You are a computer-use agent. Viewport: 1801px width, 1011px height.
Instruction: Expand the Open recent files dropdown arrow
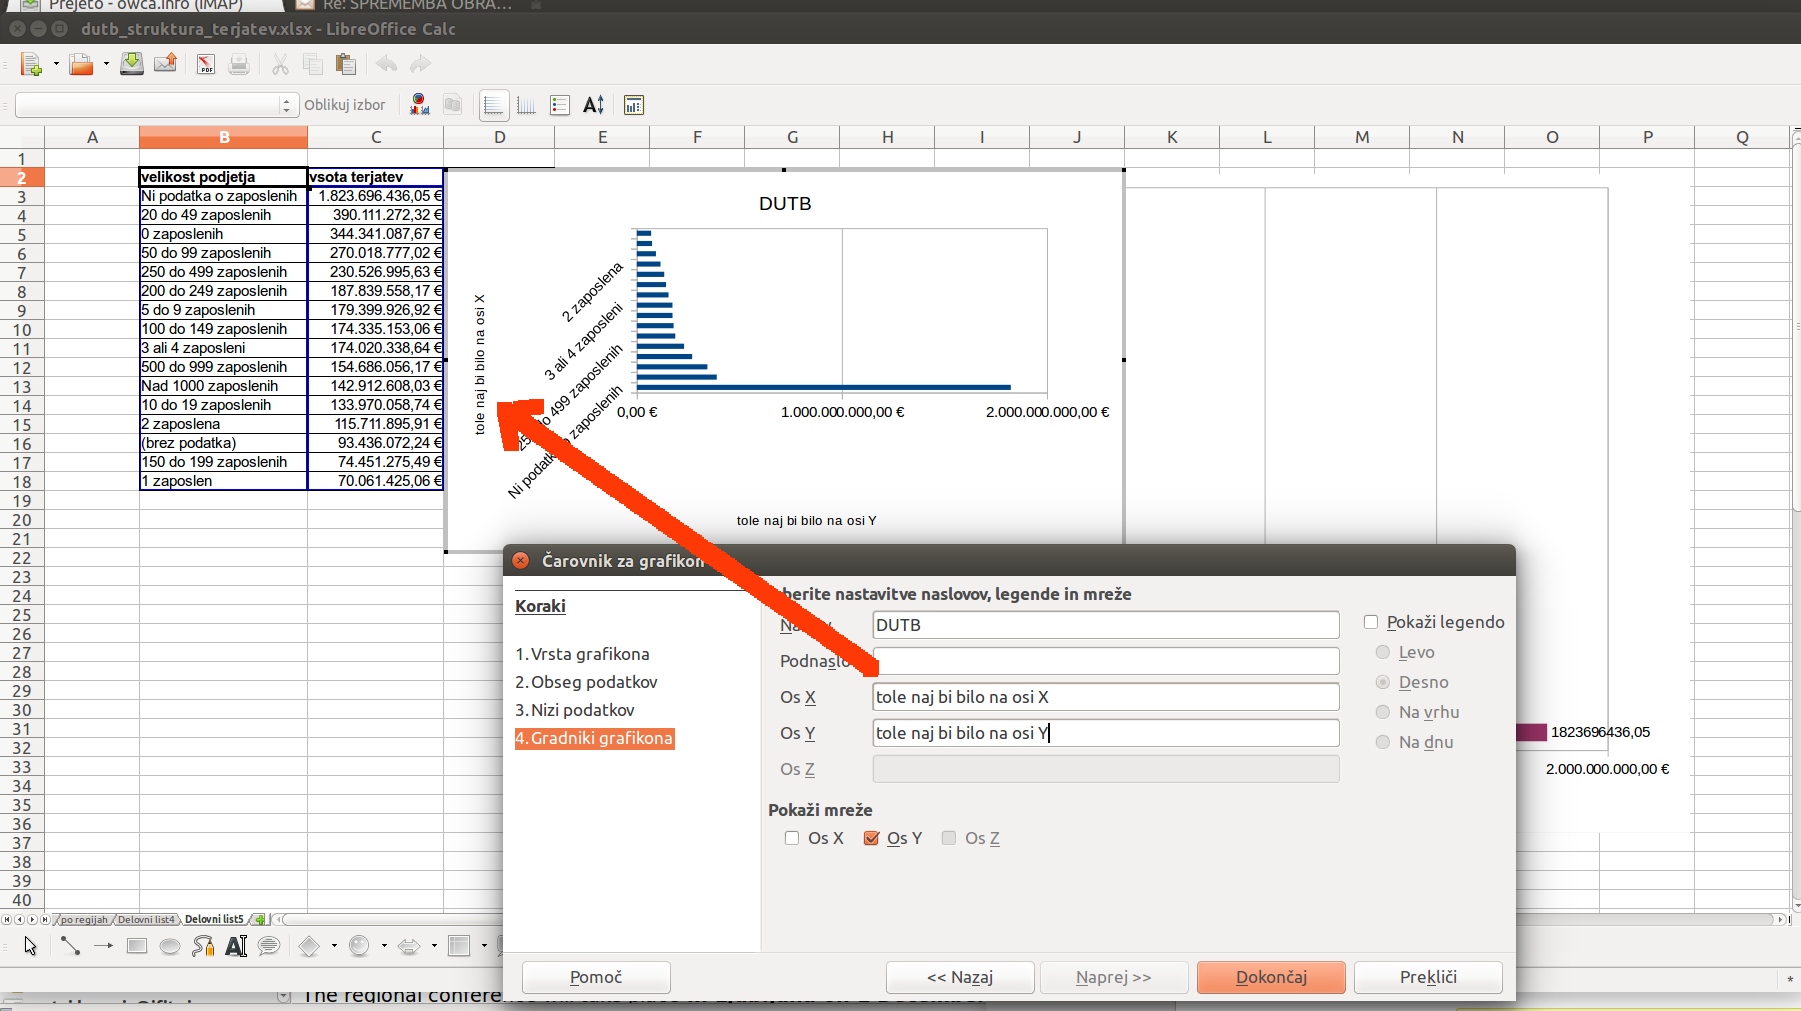click(106, 65)
